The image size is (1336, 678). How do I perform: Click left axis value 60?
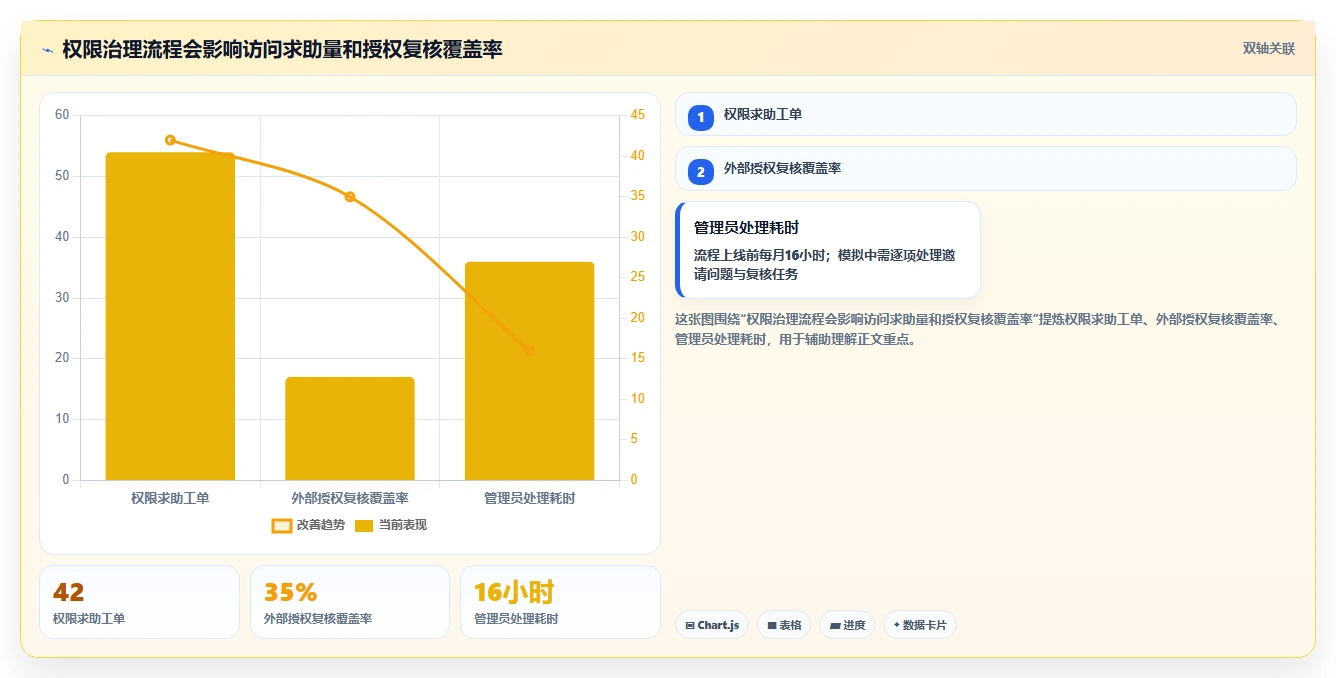62,115
